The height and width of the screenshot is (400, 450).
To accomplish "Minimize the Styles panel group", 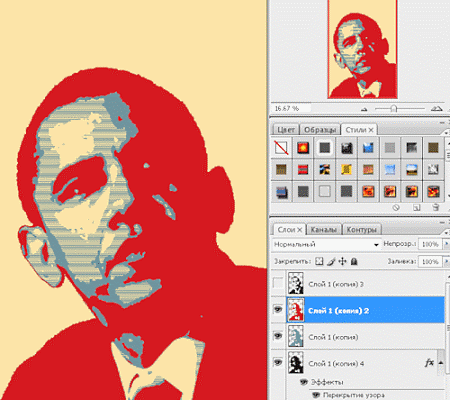I will 442,123.
